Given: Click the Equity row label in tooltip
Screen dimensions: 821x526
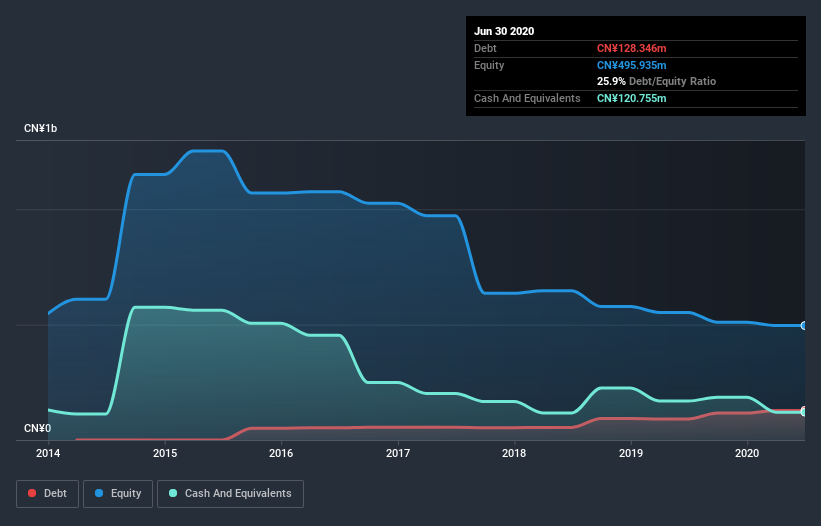Looking at the screenshot, I should 489,65.
